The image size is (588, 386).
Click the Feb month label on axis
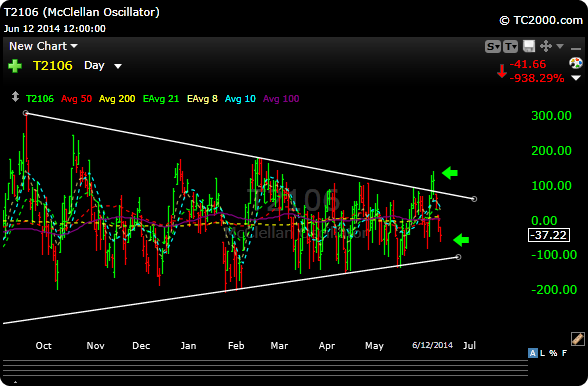point(236,345)
